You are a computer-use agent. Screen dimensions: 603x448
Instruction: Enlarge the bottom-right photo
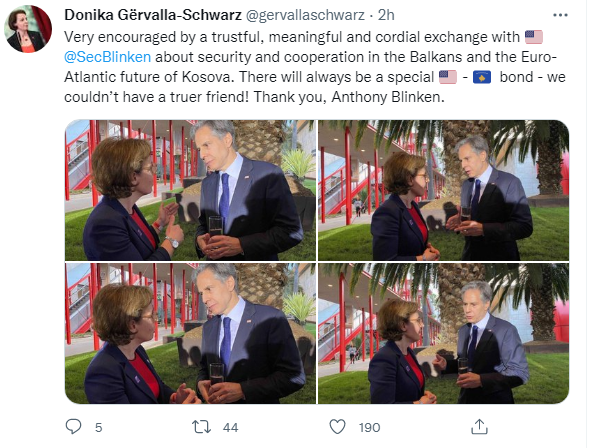[x=443, y=334]
